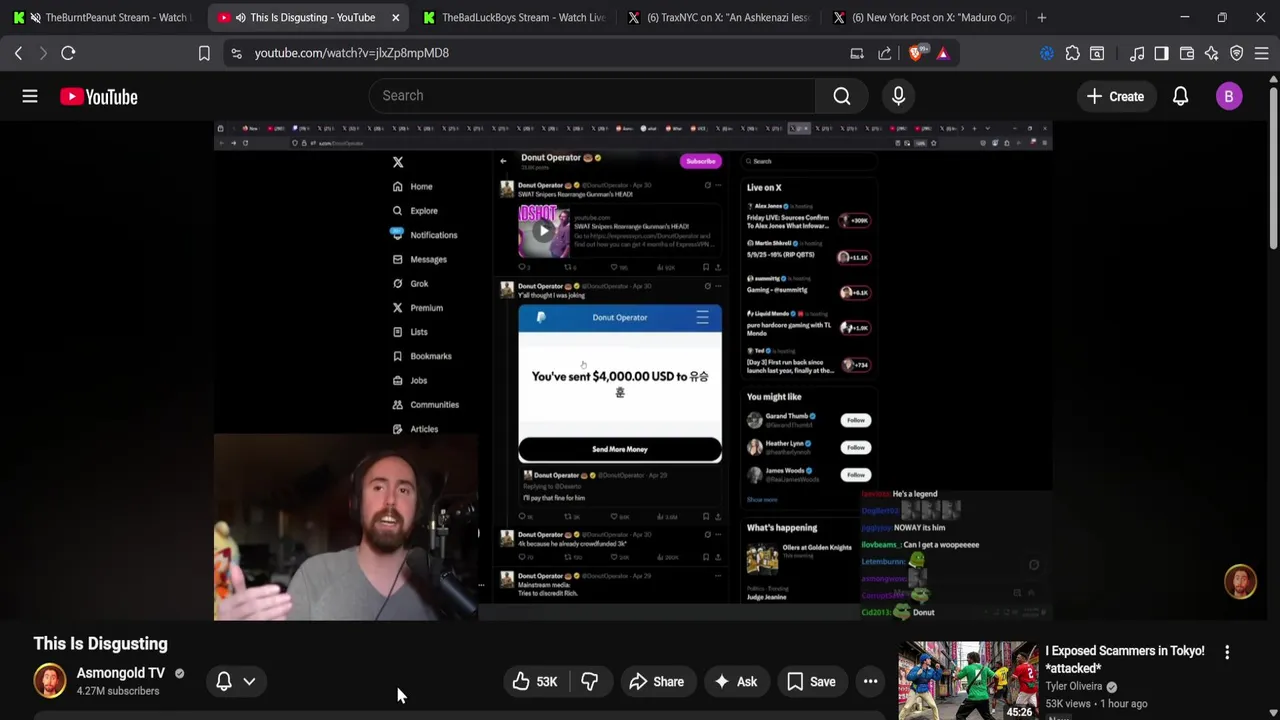
Task: Reload the current page
Action: [68, 53]
